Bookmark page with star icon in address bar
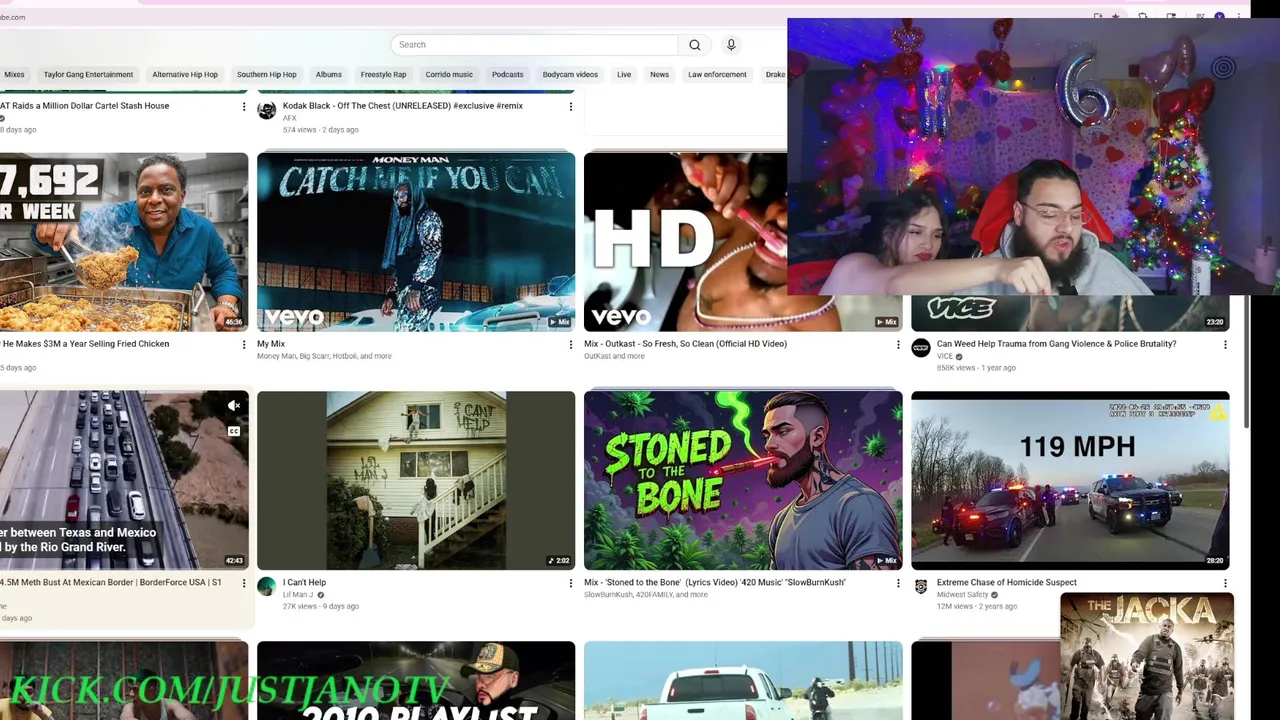 1115,17
